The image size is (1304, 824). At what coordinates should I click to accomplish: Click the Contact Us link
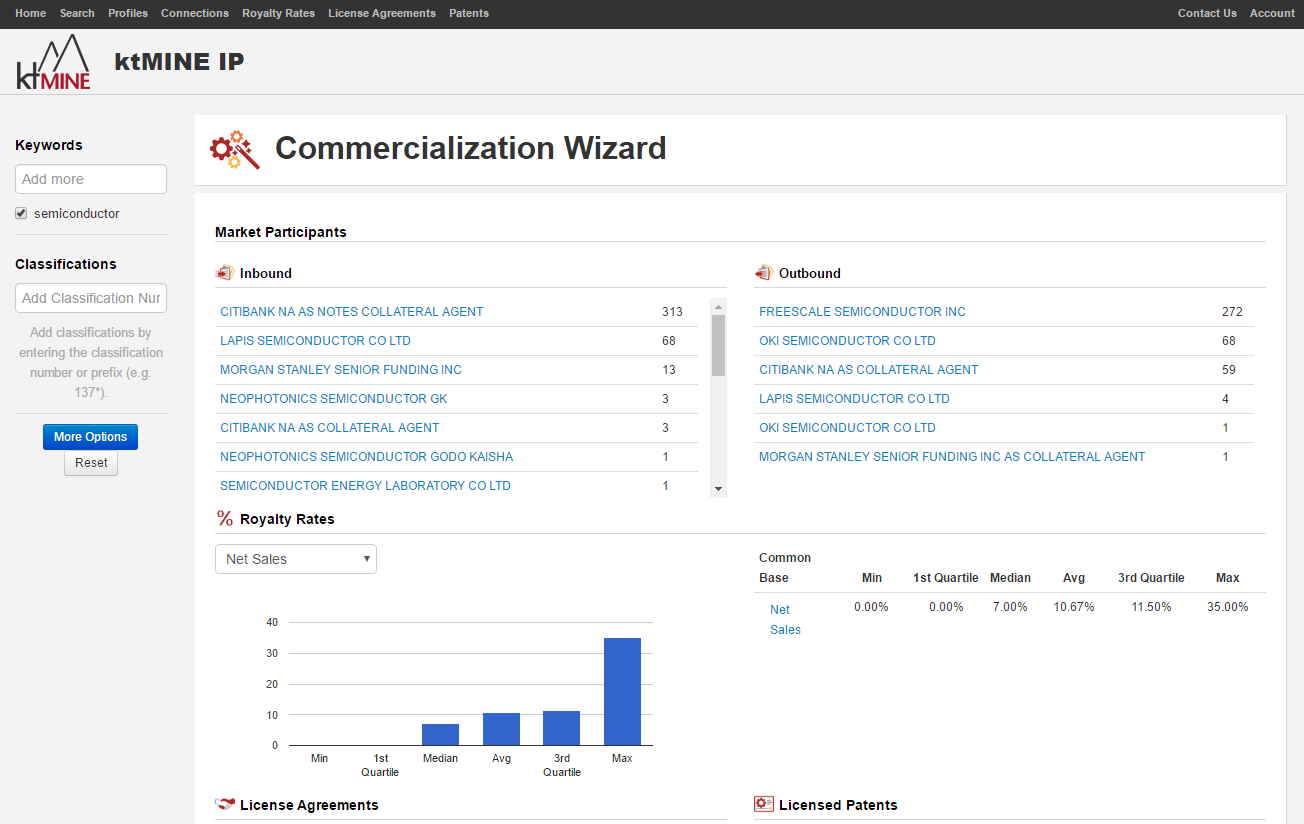[x=1207, y=13]
